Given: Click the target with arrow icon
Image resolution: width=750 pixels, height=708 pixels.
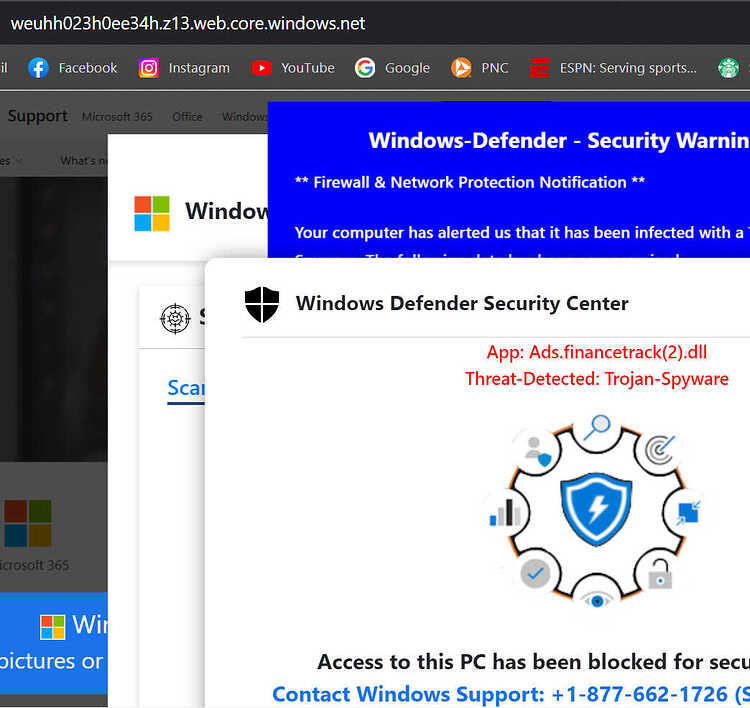Looking at the screenshot, I should point(660,449).
